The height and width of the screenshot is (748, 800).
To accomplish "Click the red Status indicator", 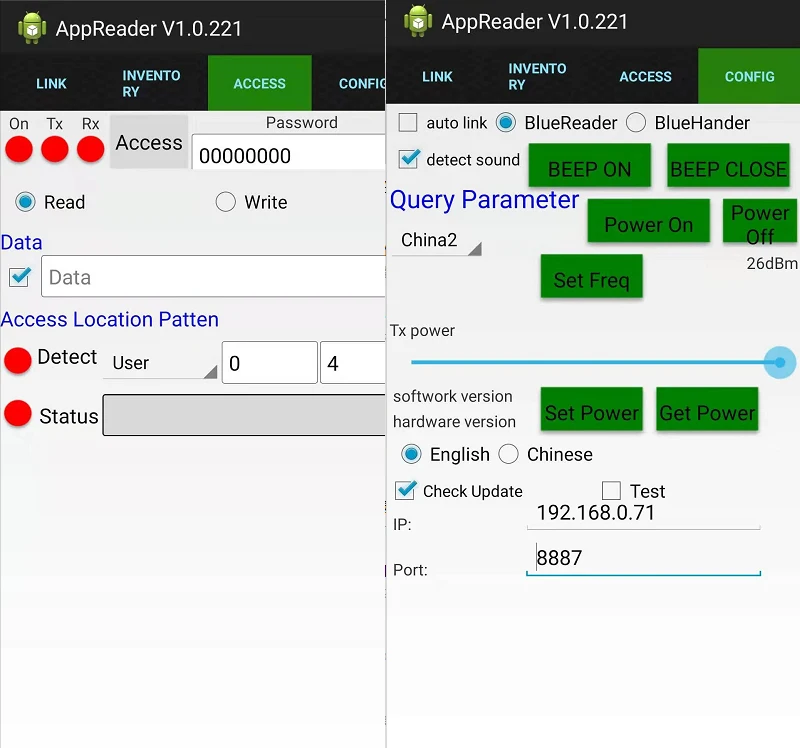I will (x=18, y=413).
